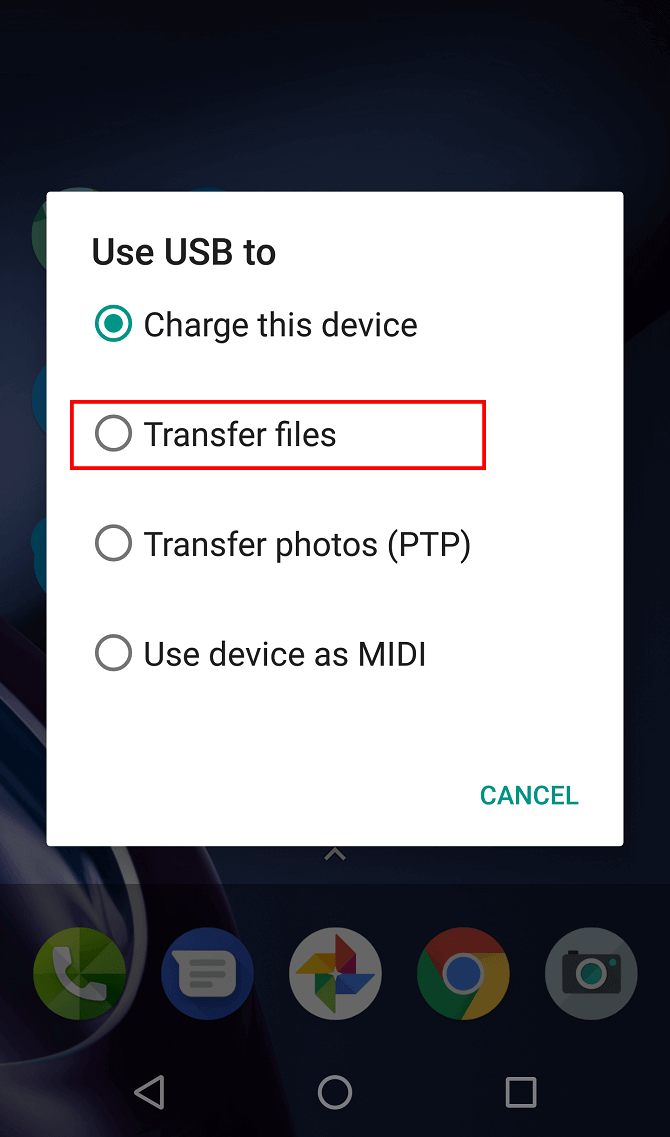The image size is (670, 1137).
Task: Choose the 'Transfer photos (PTP)' text label
Action: pyautogui.click(x=307, y=545)
